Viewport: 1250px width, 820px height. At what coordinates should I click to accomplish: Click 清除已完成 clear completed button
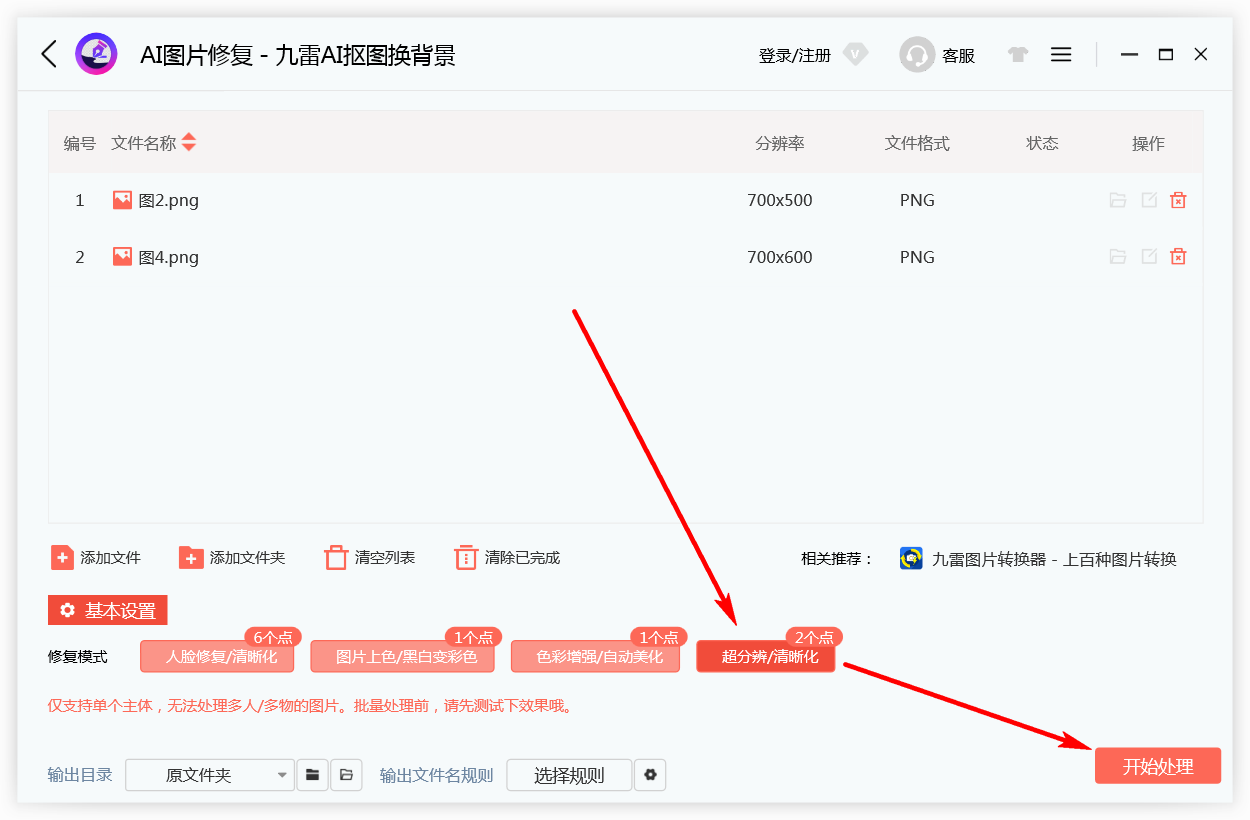[507, 558]
